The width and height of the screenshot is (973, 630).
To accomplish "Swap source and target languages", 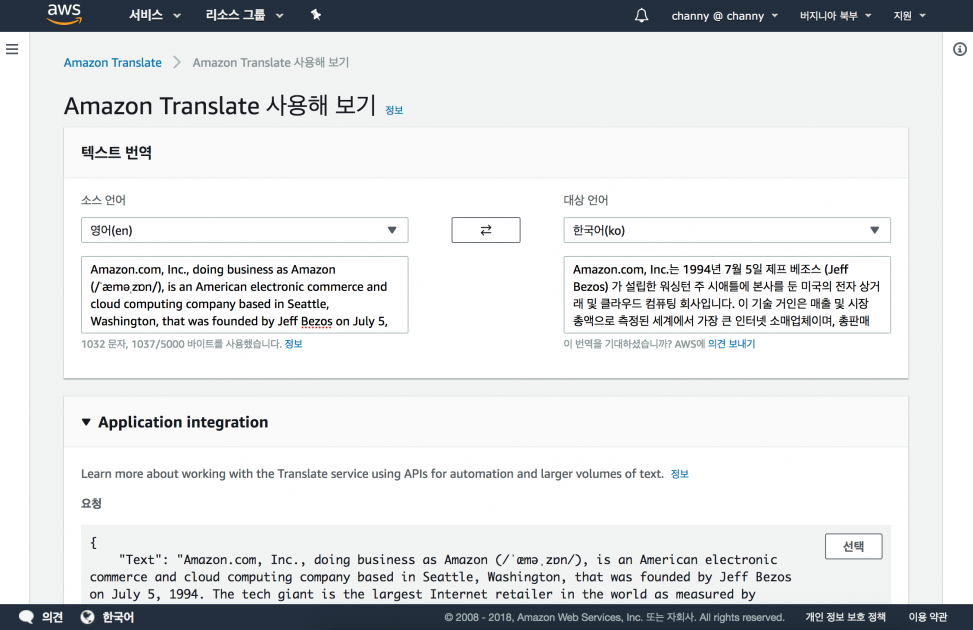I will (x=485, y=229).
